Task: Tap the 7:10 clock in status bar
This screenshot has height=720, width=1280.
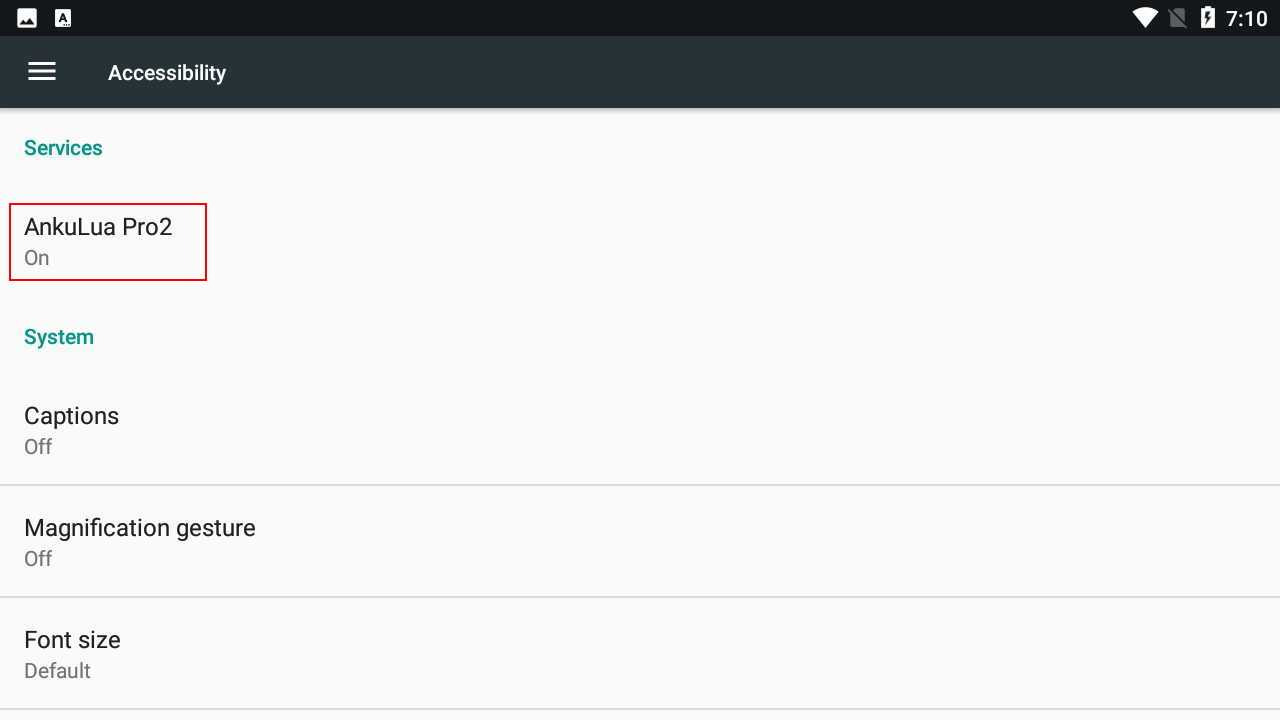Action: pyautogui.click(x=1246, y=18)
